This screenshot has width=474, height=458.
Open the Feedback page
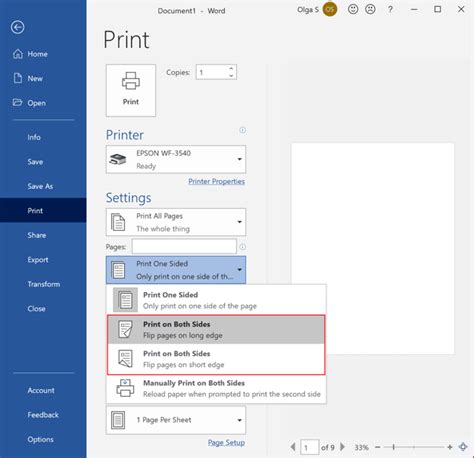click(43, 415)
